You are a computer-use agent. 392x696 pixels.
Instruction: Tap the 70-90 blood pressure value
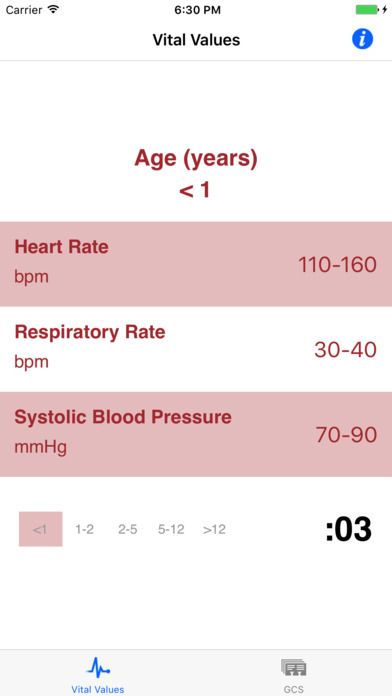346,435
